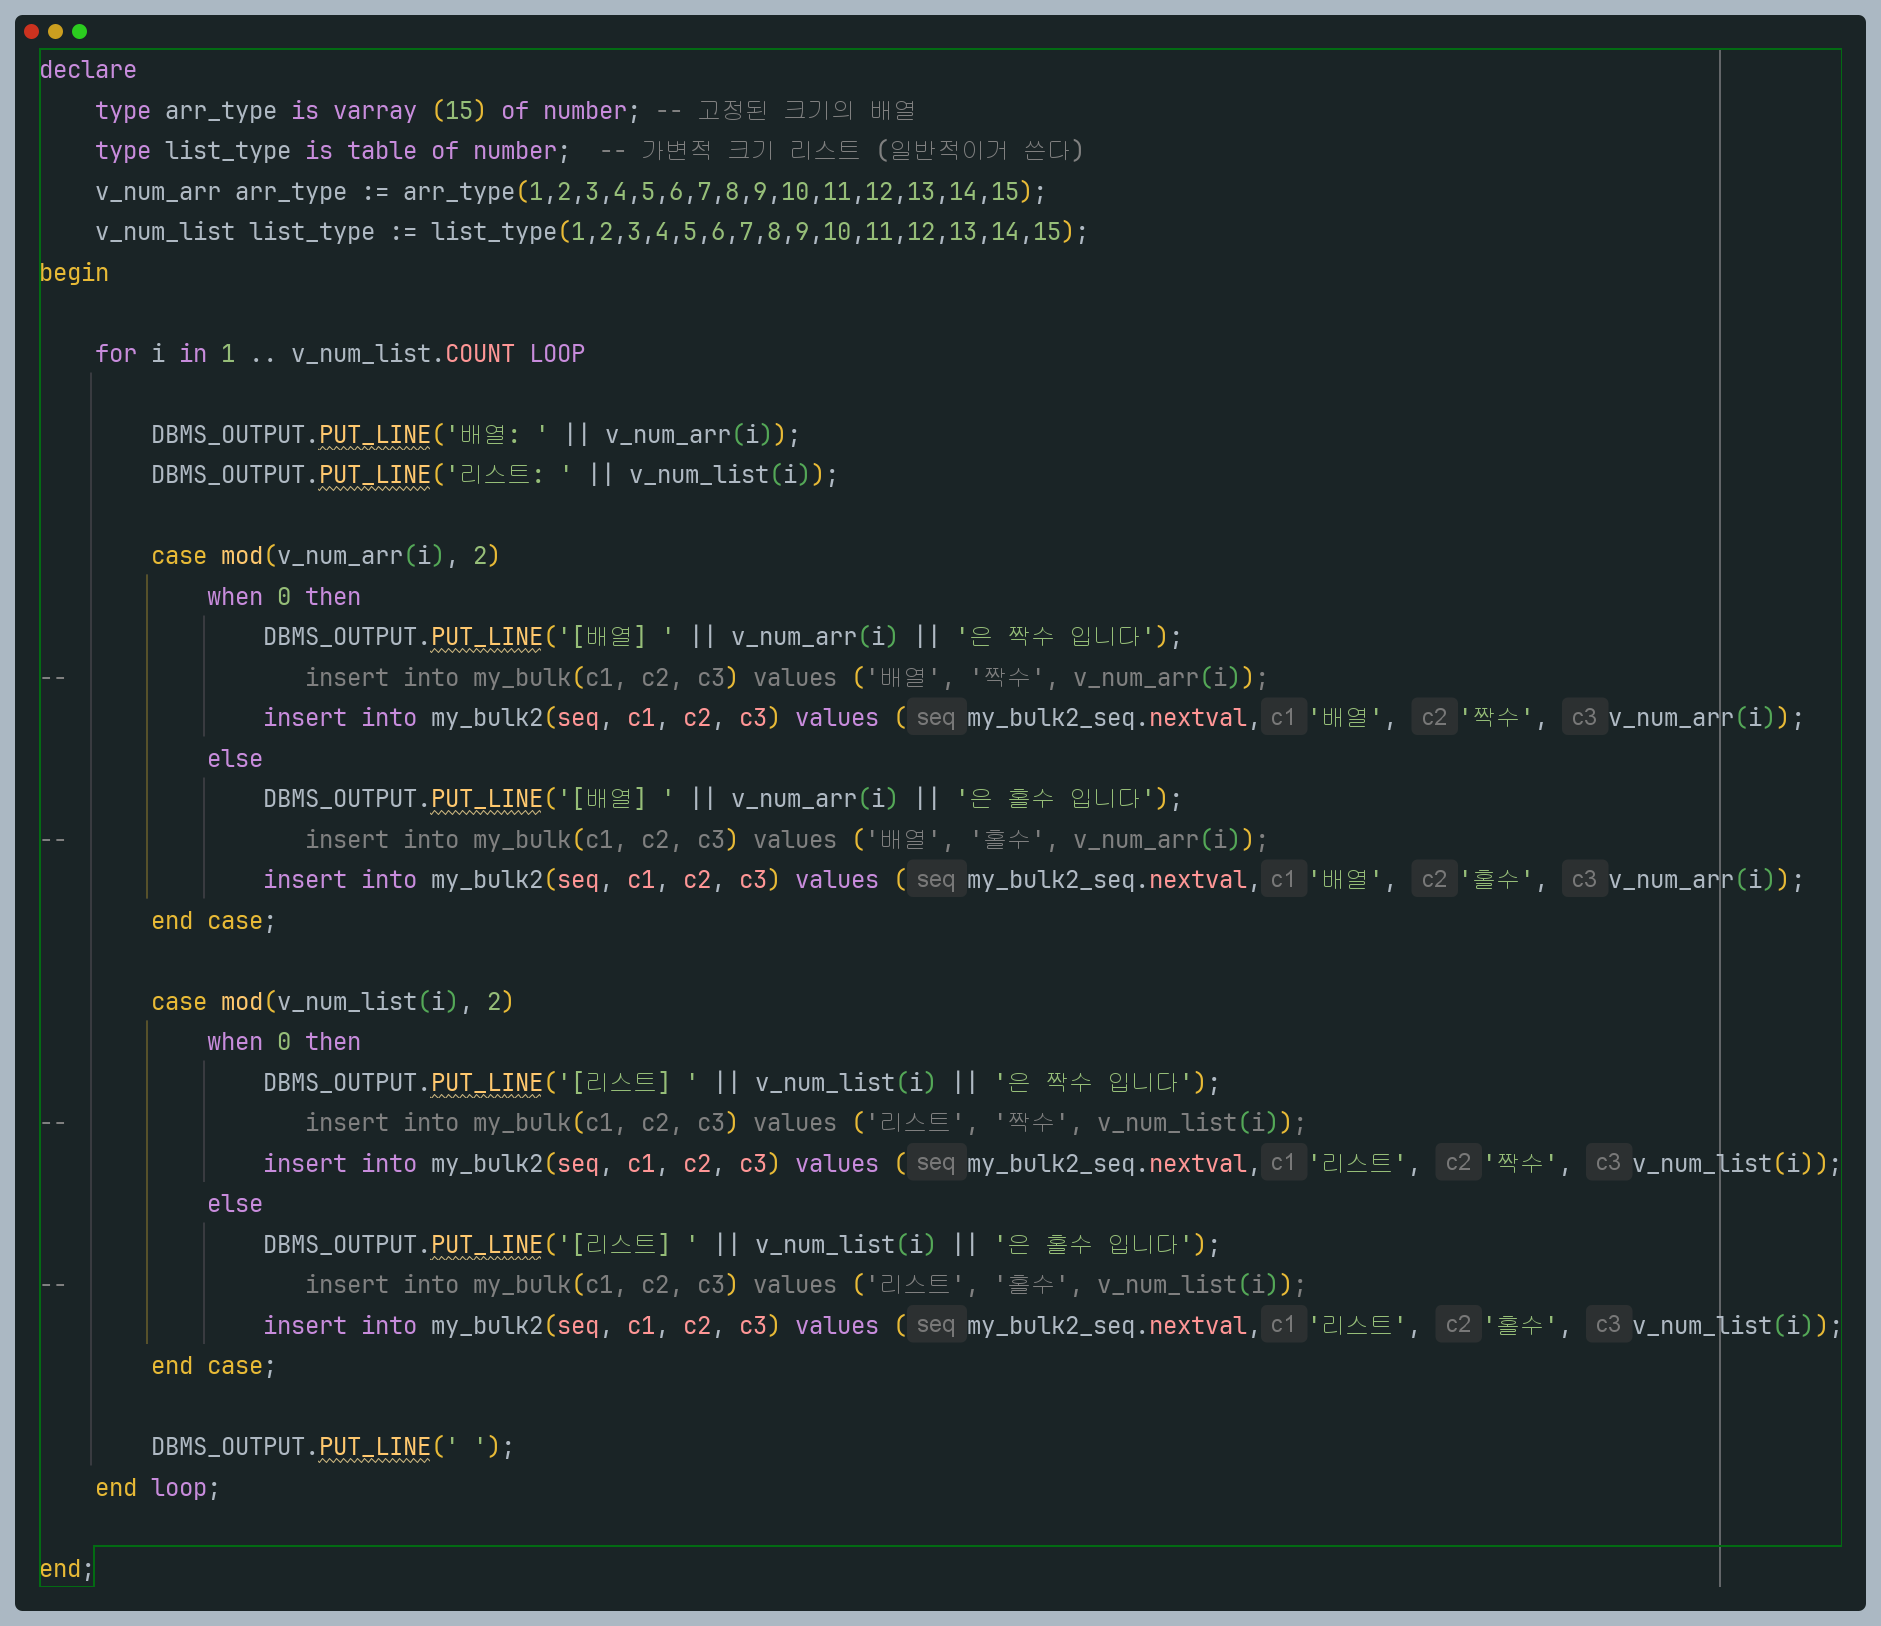Screen dimensions: 1881x1626
Task: Click 'c2' inlay hint in 리스트 홀수 insert
Action: [x=1458, y=1326]
